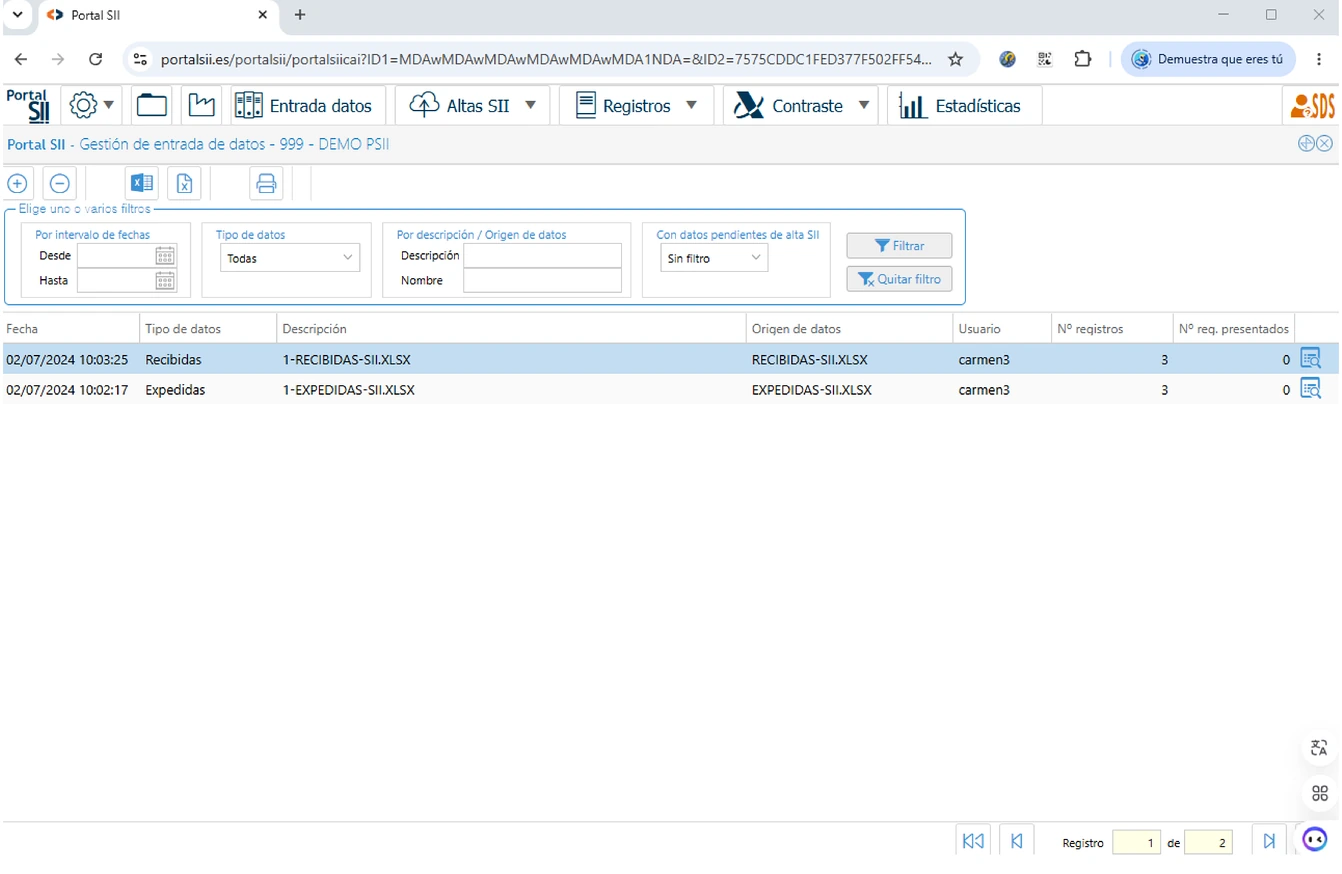This screenshot has height=874, width=1342.
Task: Clear filters with Quitar filtro
Action: tap(899, 279)
